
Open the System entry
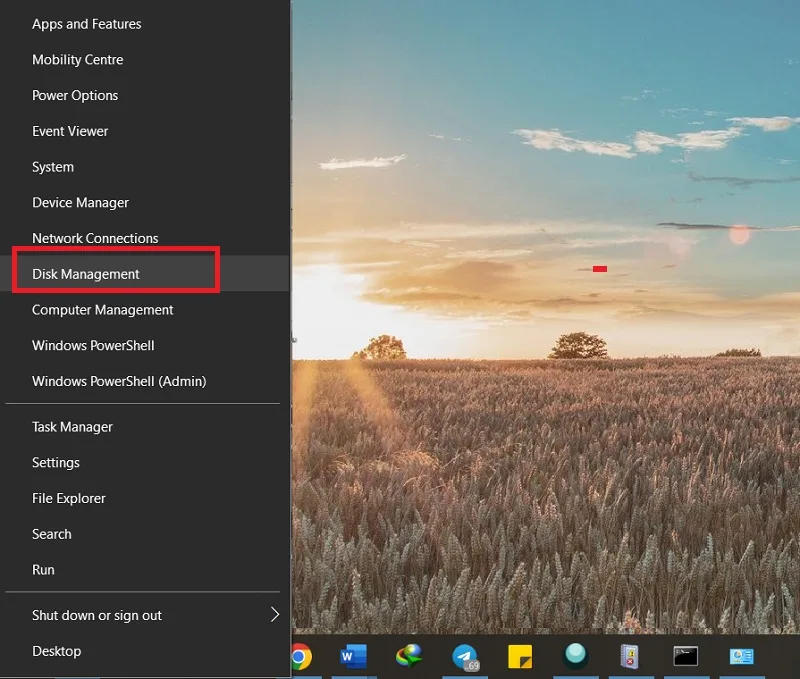coord(145,167)
